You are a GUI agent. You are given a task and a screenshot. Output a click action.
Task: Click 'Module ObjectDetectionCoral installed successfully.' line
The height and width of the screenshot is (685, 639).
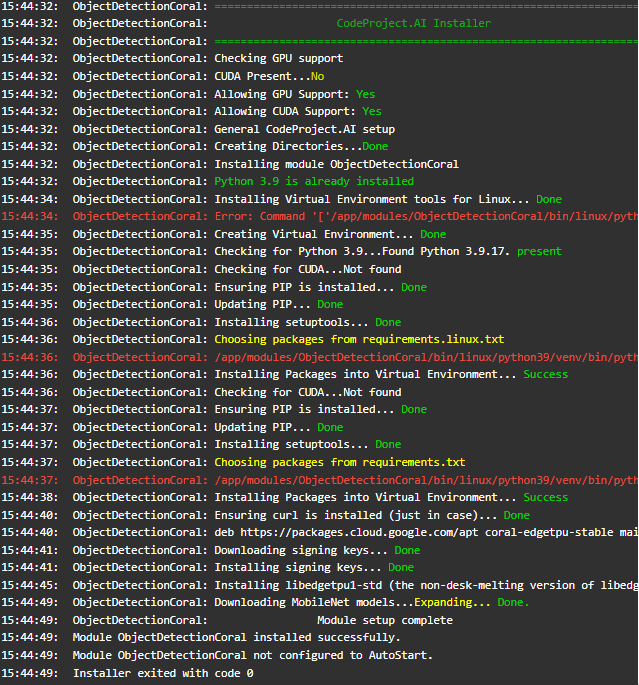coord(201,637)
